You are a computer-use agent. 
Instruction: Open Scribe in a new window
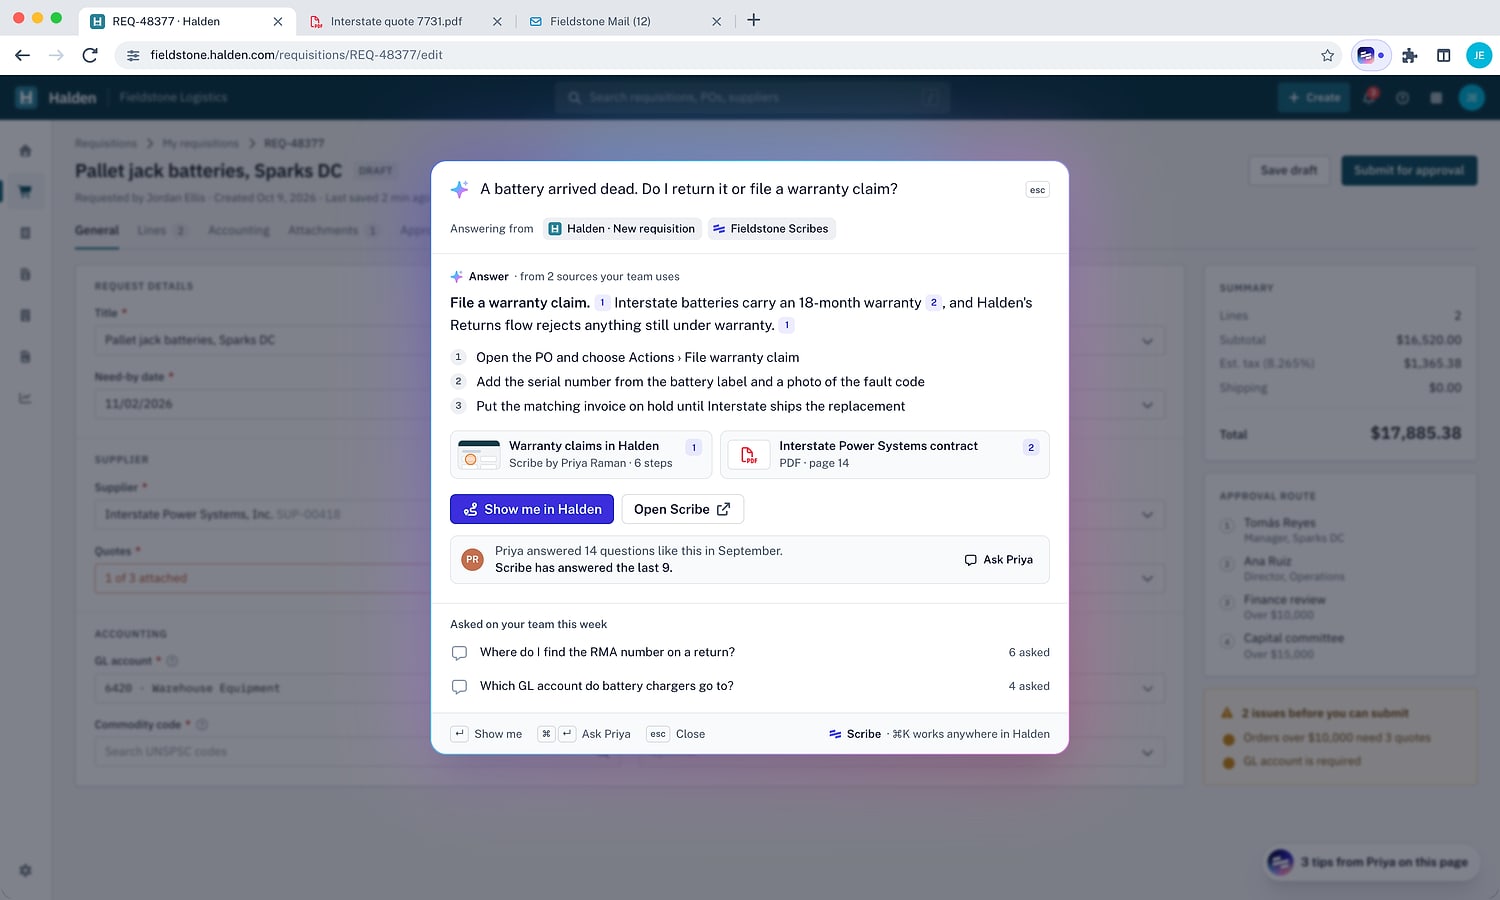point(682,509)
